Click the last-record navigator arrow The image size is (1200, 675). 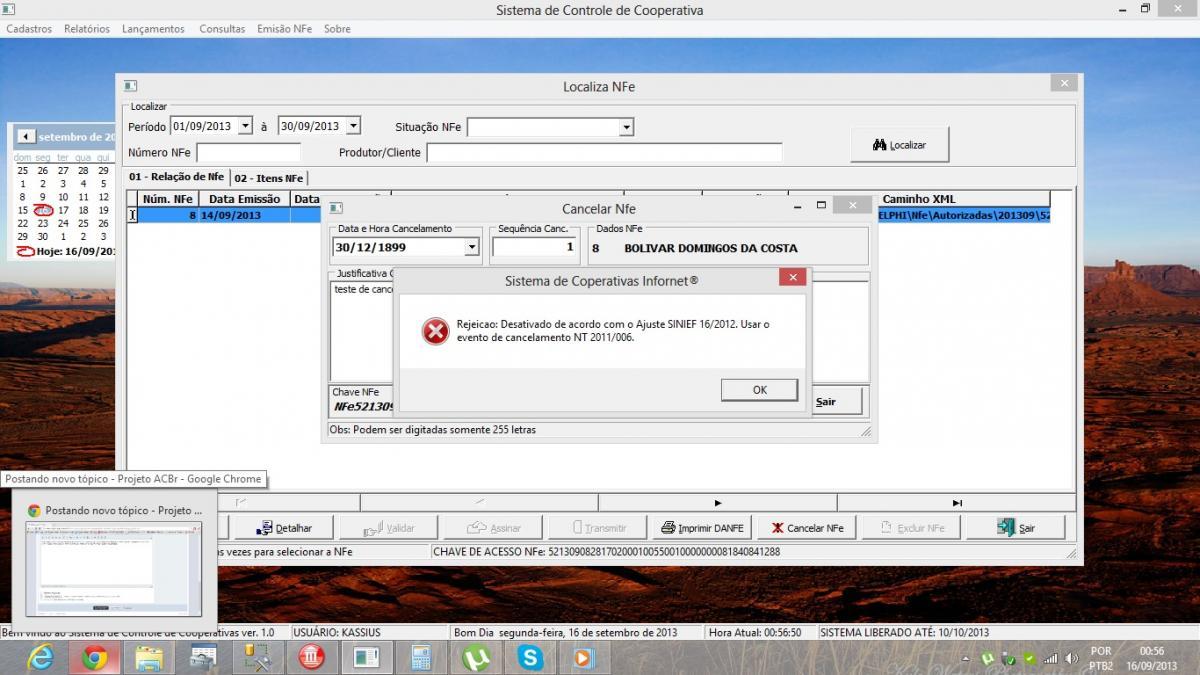[x=957, y=502]
